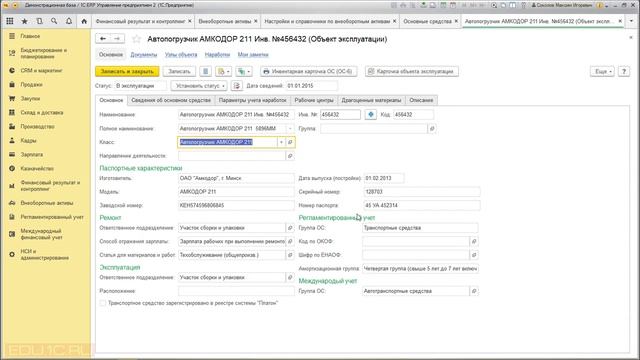Image resolution: width=640 pixels, height=360 pixels.
Task: Open the sections menu grid icon
Action: tap(10, 21)
